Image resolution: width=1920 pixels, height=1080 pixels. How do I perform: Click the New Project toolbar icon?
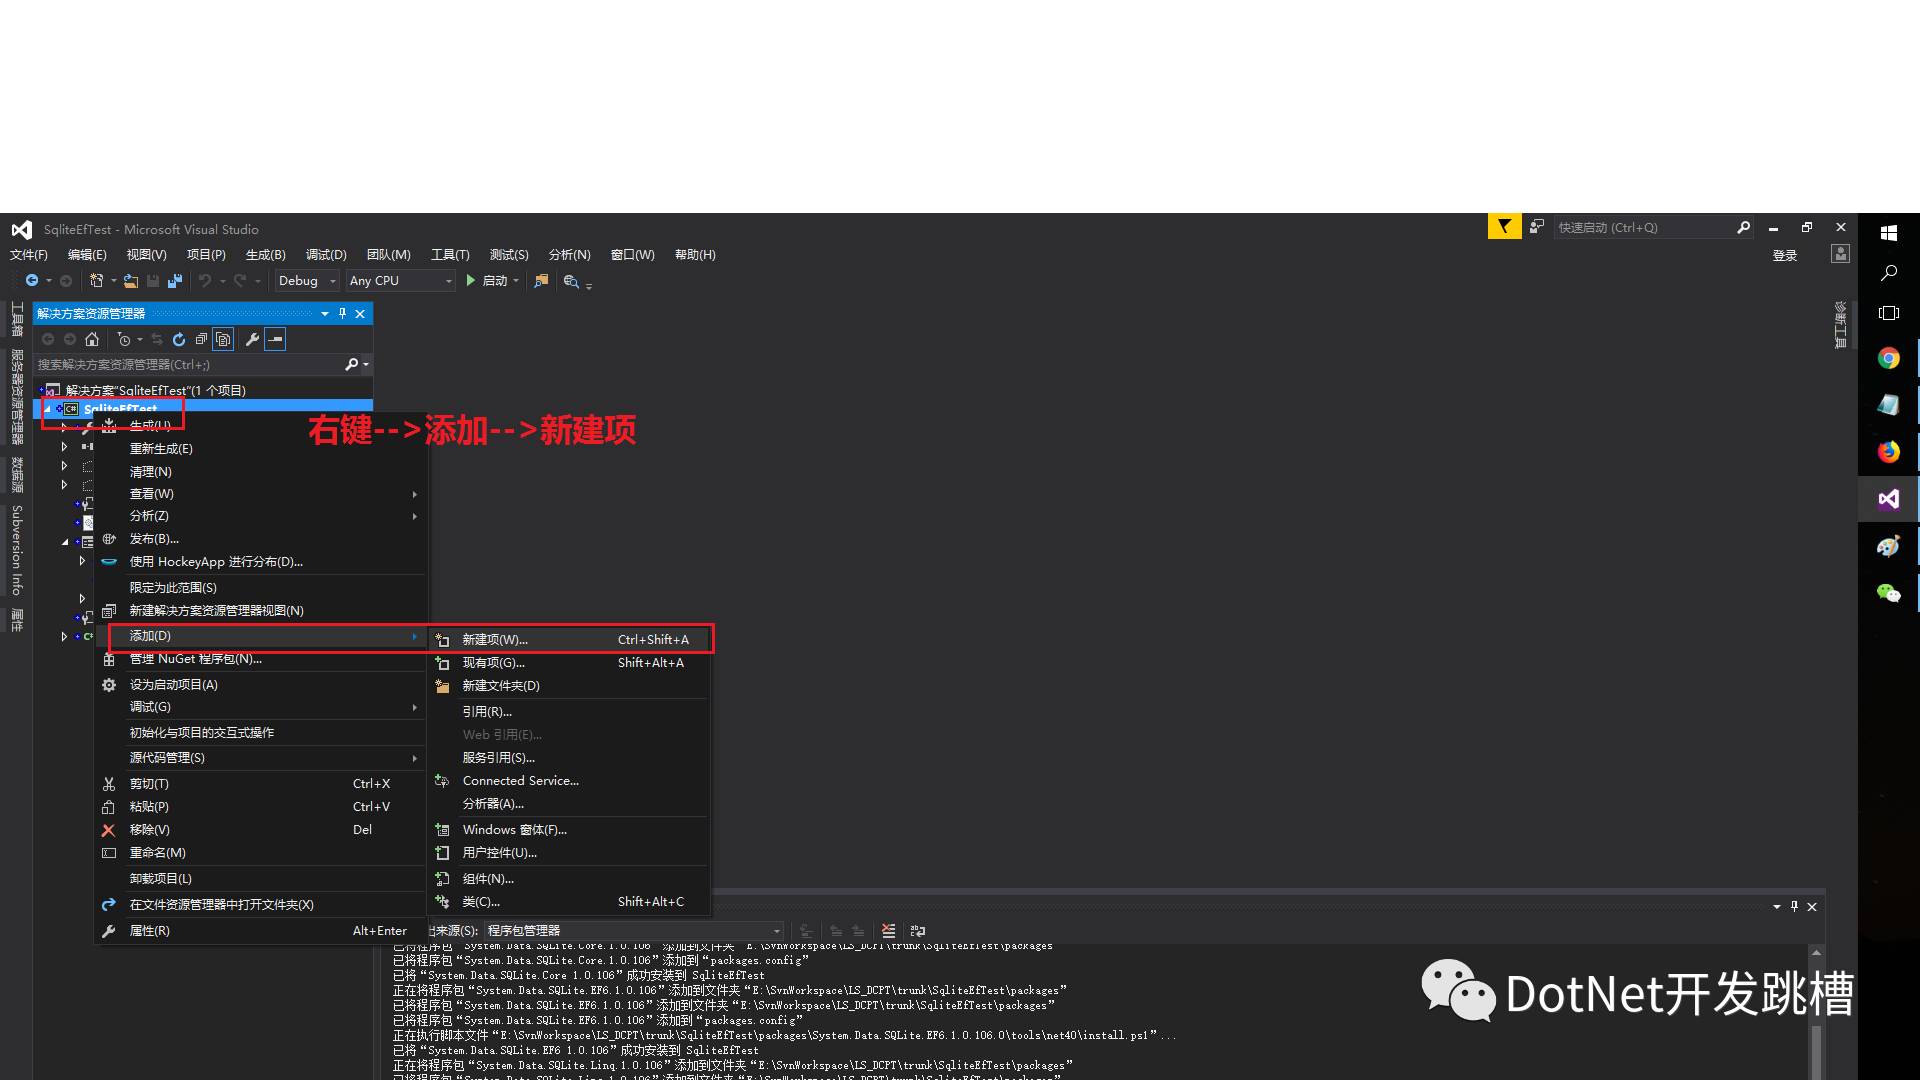click(96, 281)
